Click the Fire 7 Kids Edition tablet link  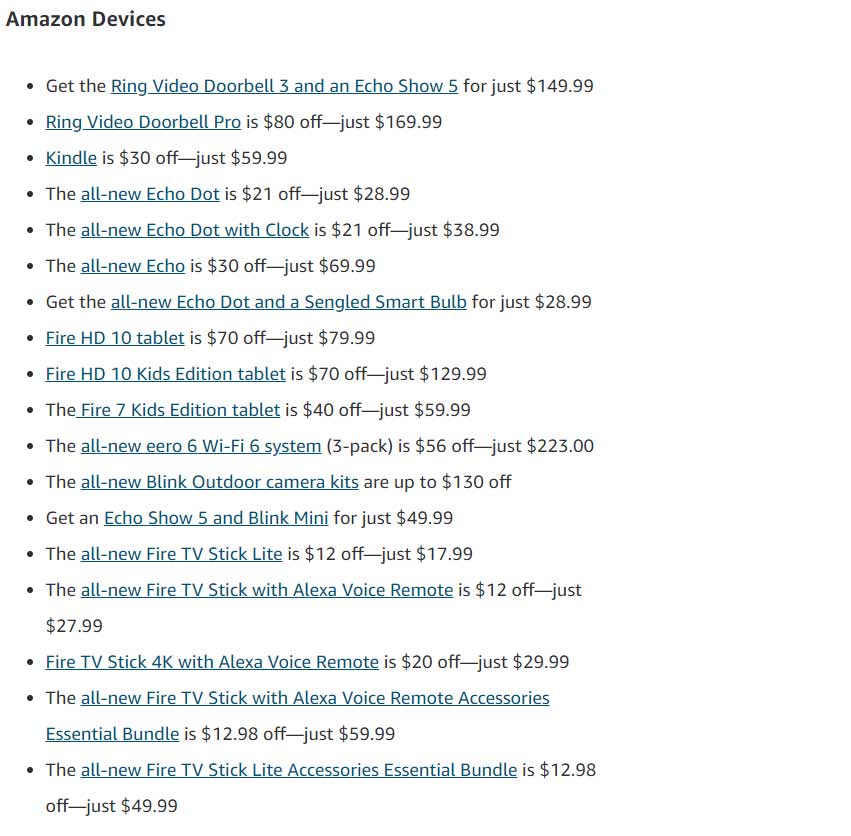point(178,410)
